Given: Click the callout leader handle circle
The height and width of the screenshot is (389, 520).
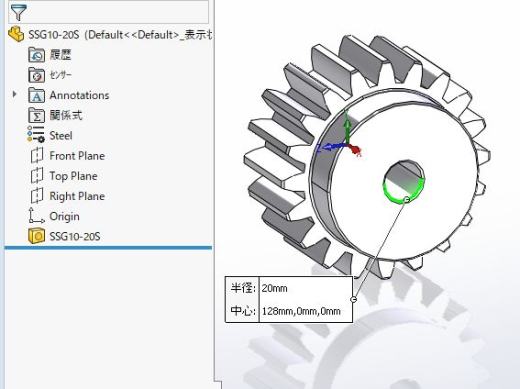Looking at the screenshot, I should point(354,299).
